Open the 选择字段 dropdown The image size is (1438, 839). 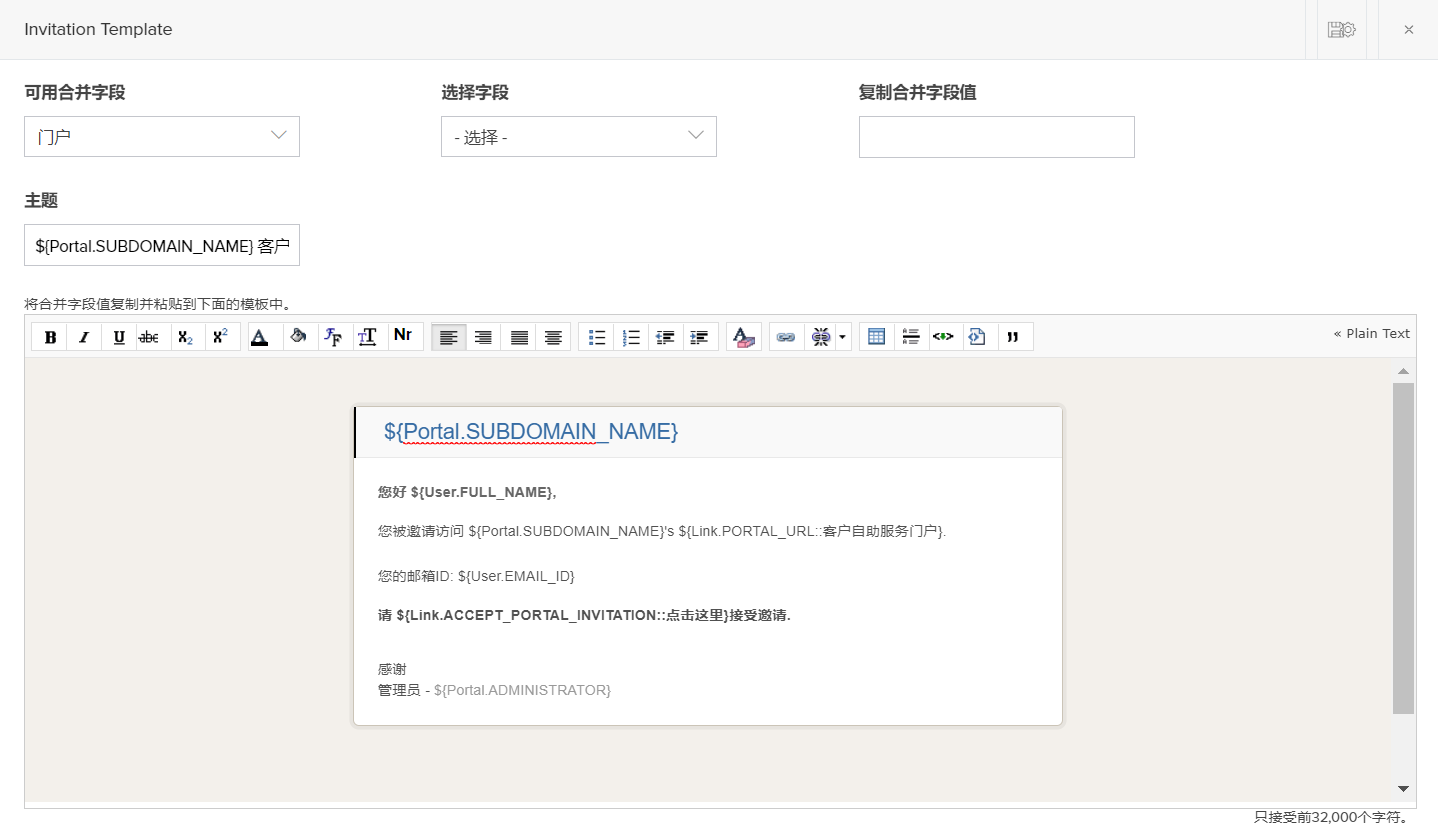579,137
